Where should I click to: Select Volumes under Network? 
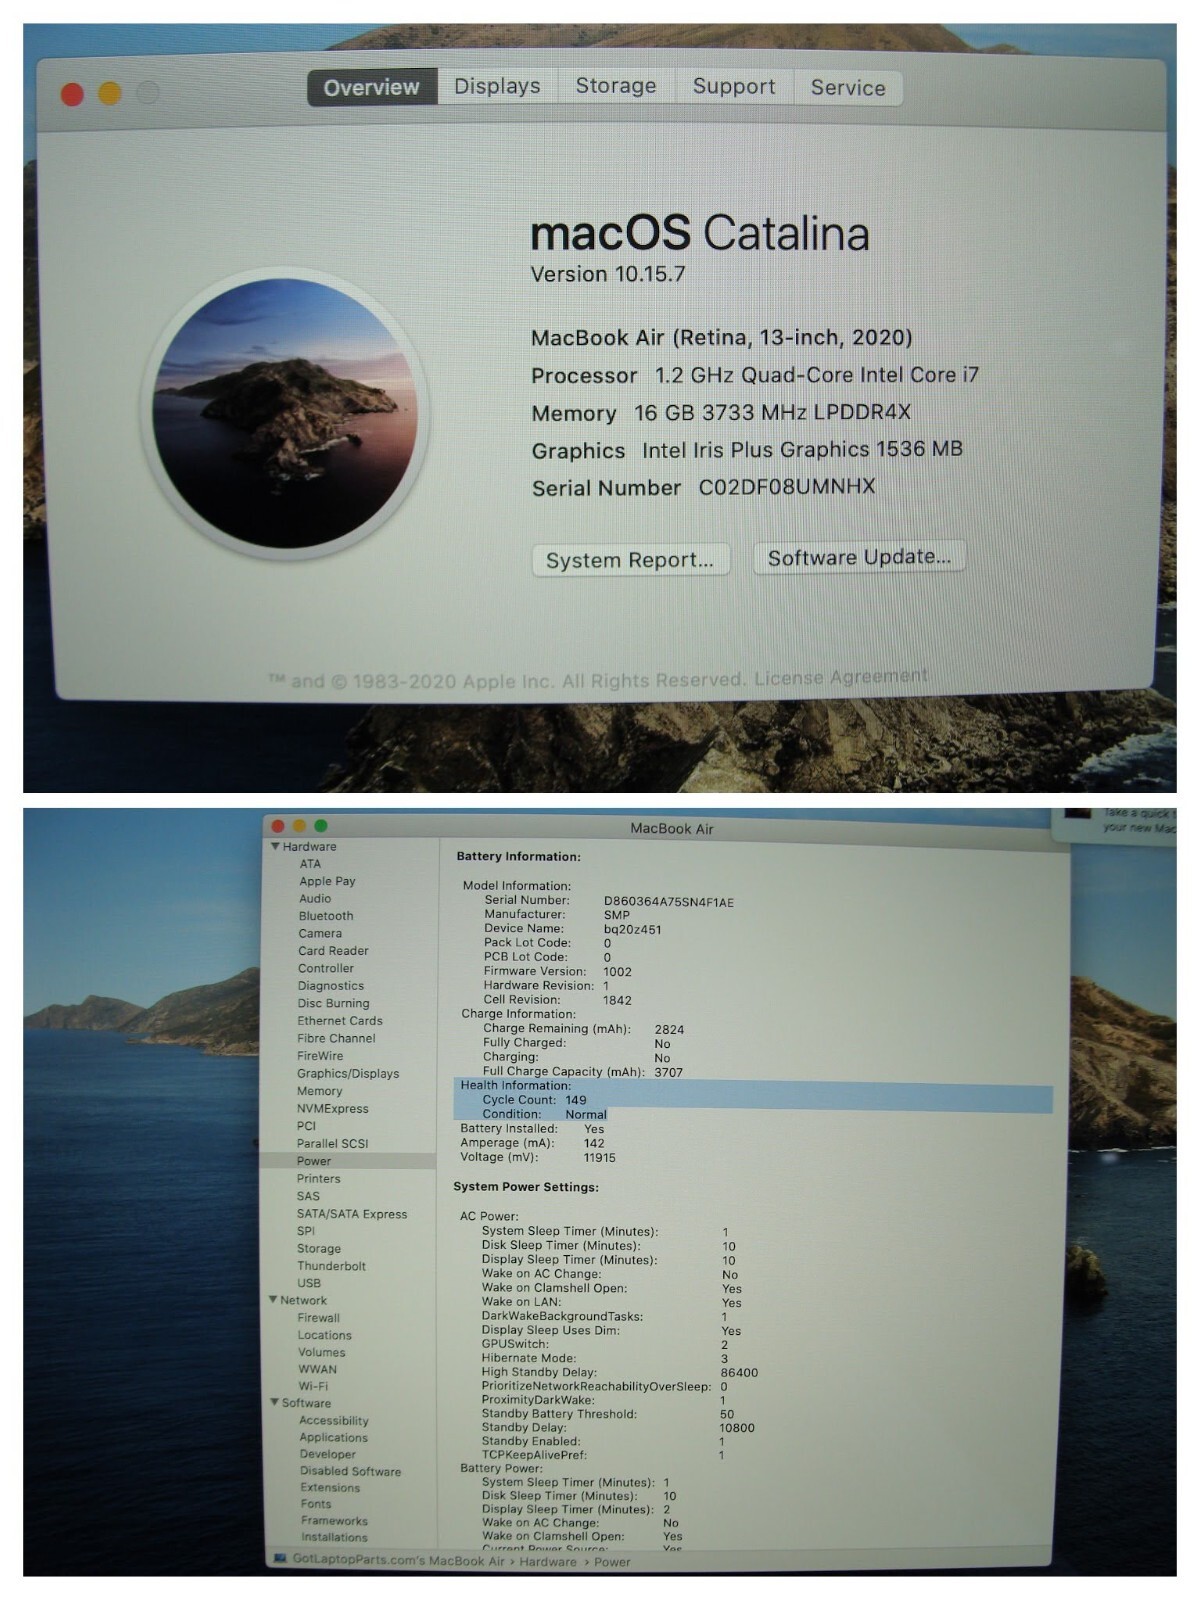point(321,1352)
